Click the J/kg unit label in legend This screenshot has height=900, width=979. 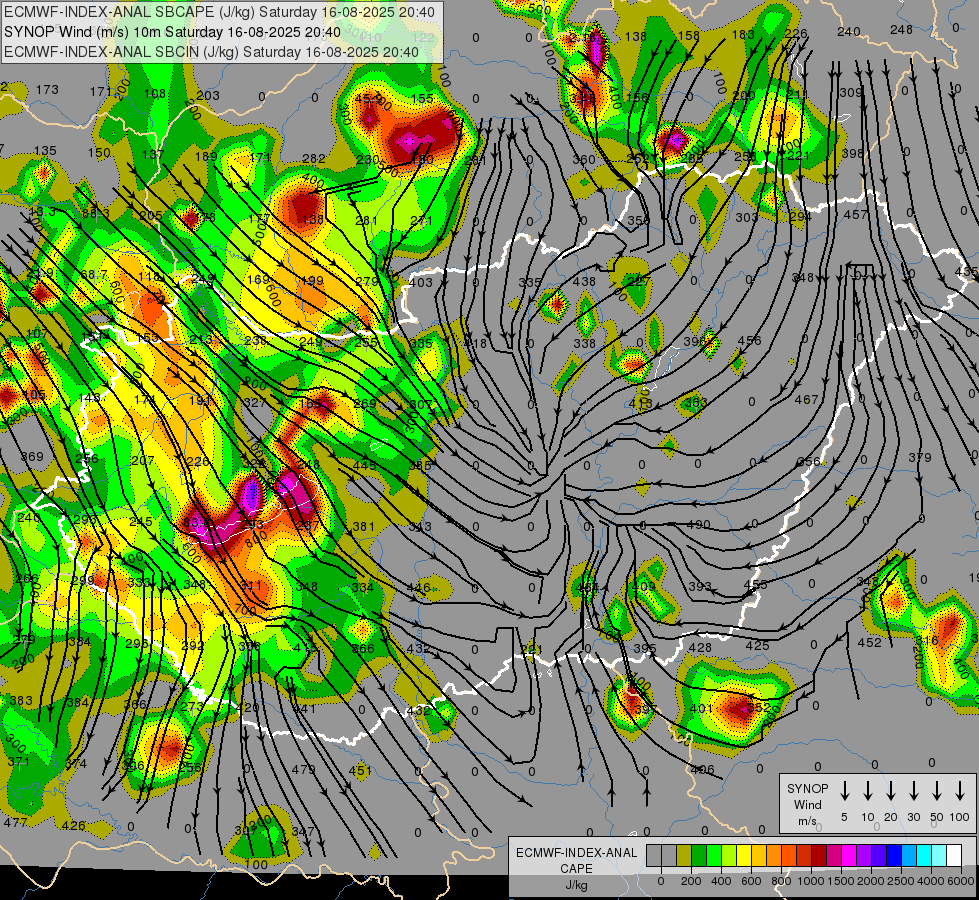576,885
